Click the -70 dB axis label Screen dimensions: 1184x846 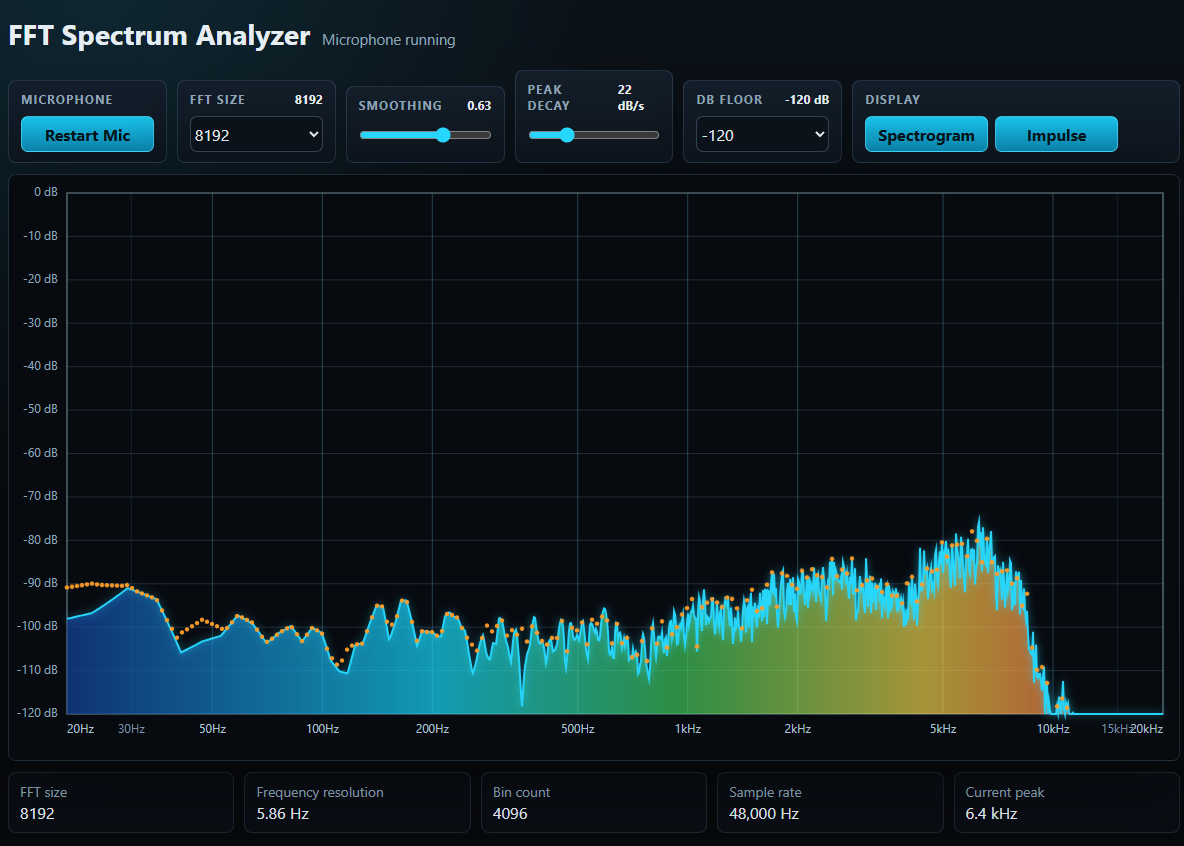41,496
